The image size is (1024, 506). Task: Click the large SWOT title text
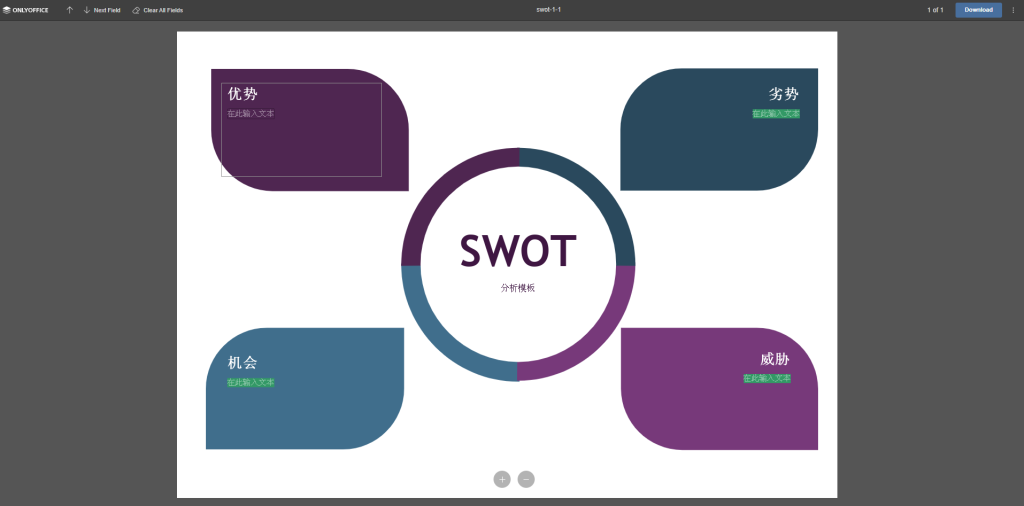(x=518, y=251)
